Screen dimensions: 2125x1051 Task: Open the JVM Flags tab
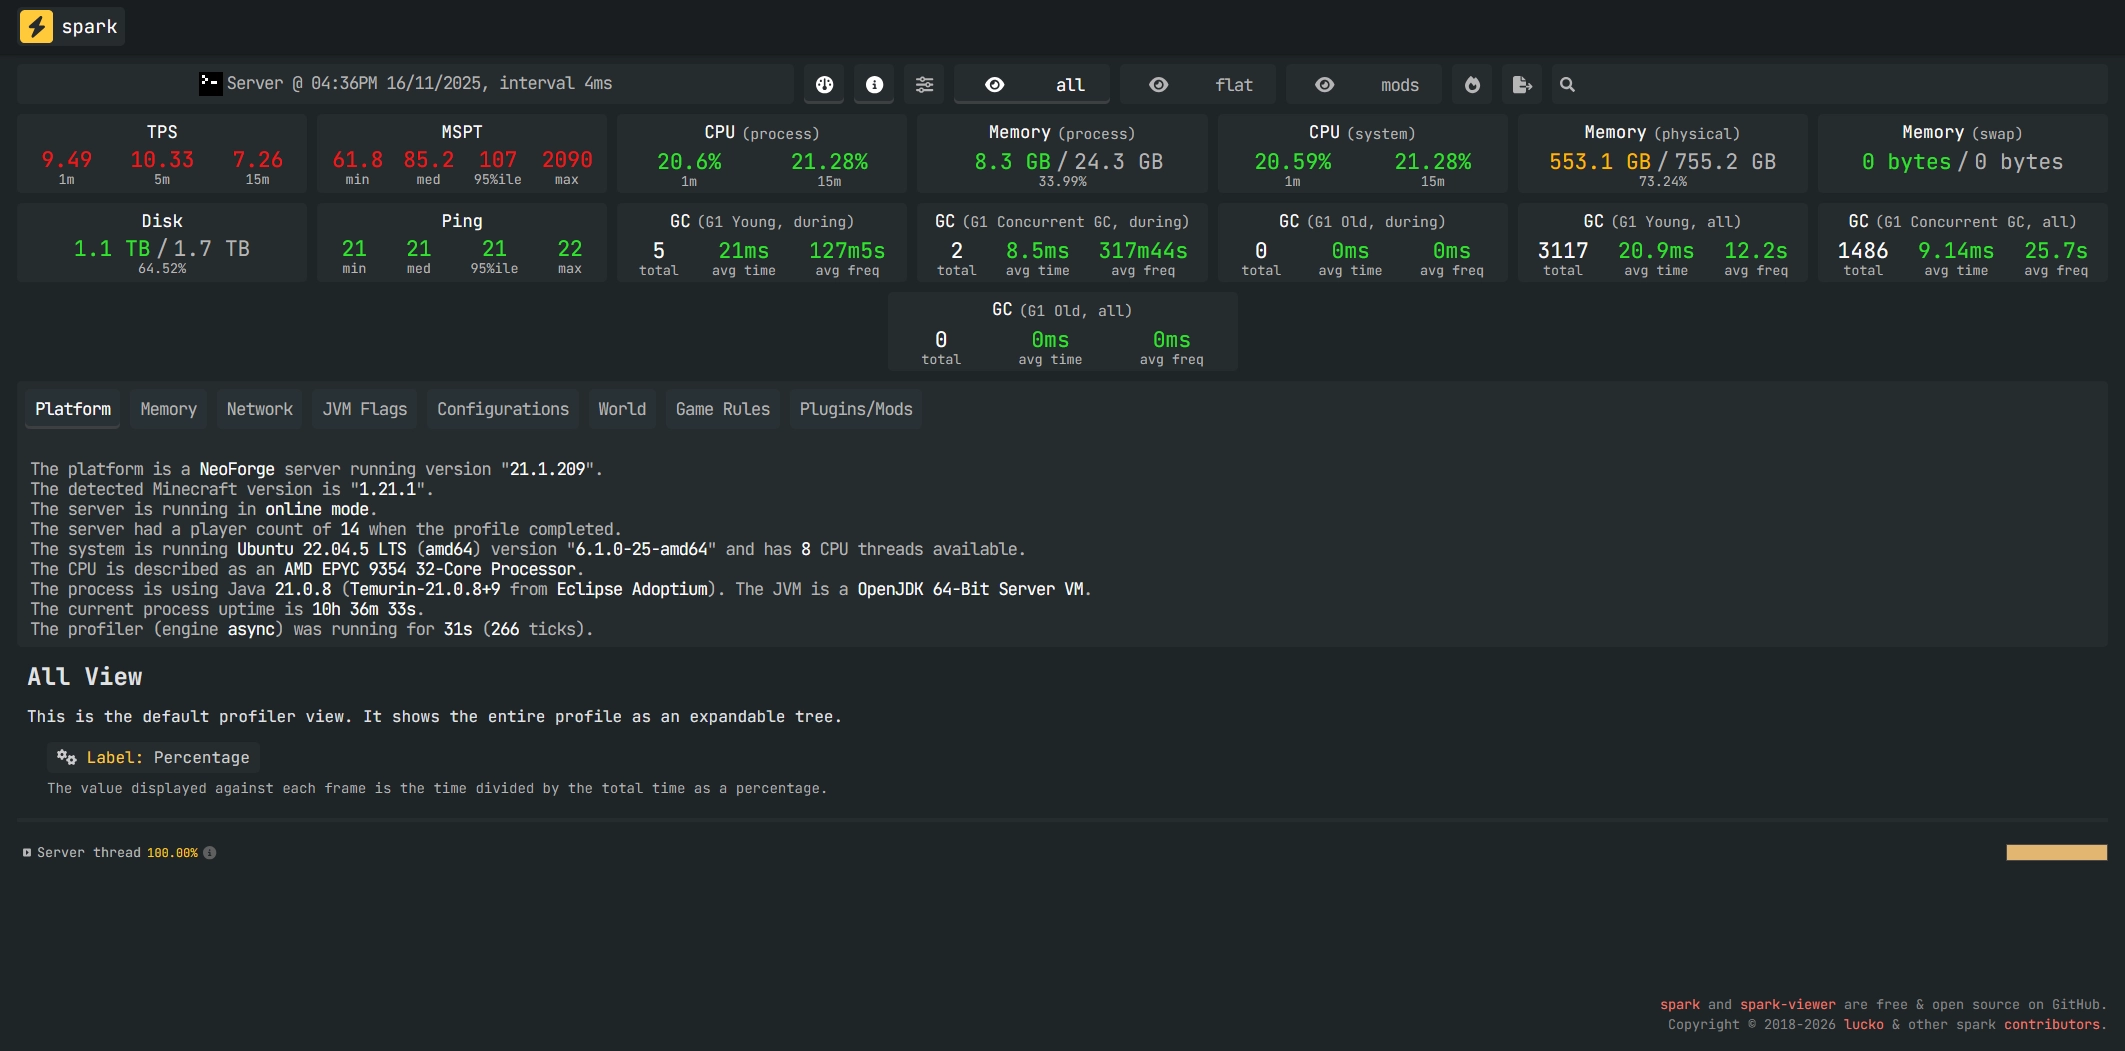(364, 409)
